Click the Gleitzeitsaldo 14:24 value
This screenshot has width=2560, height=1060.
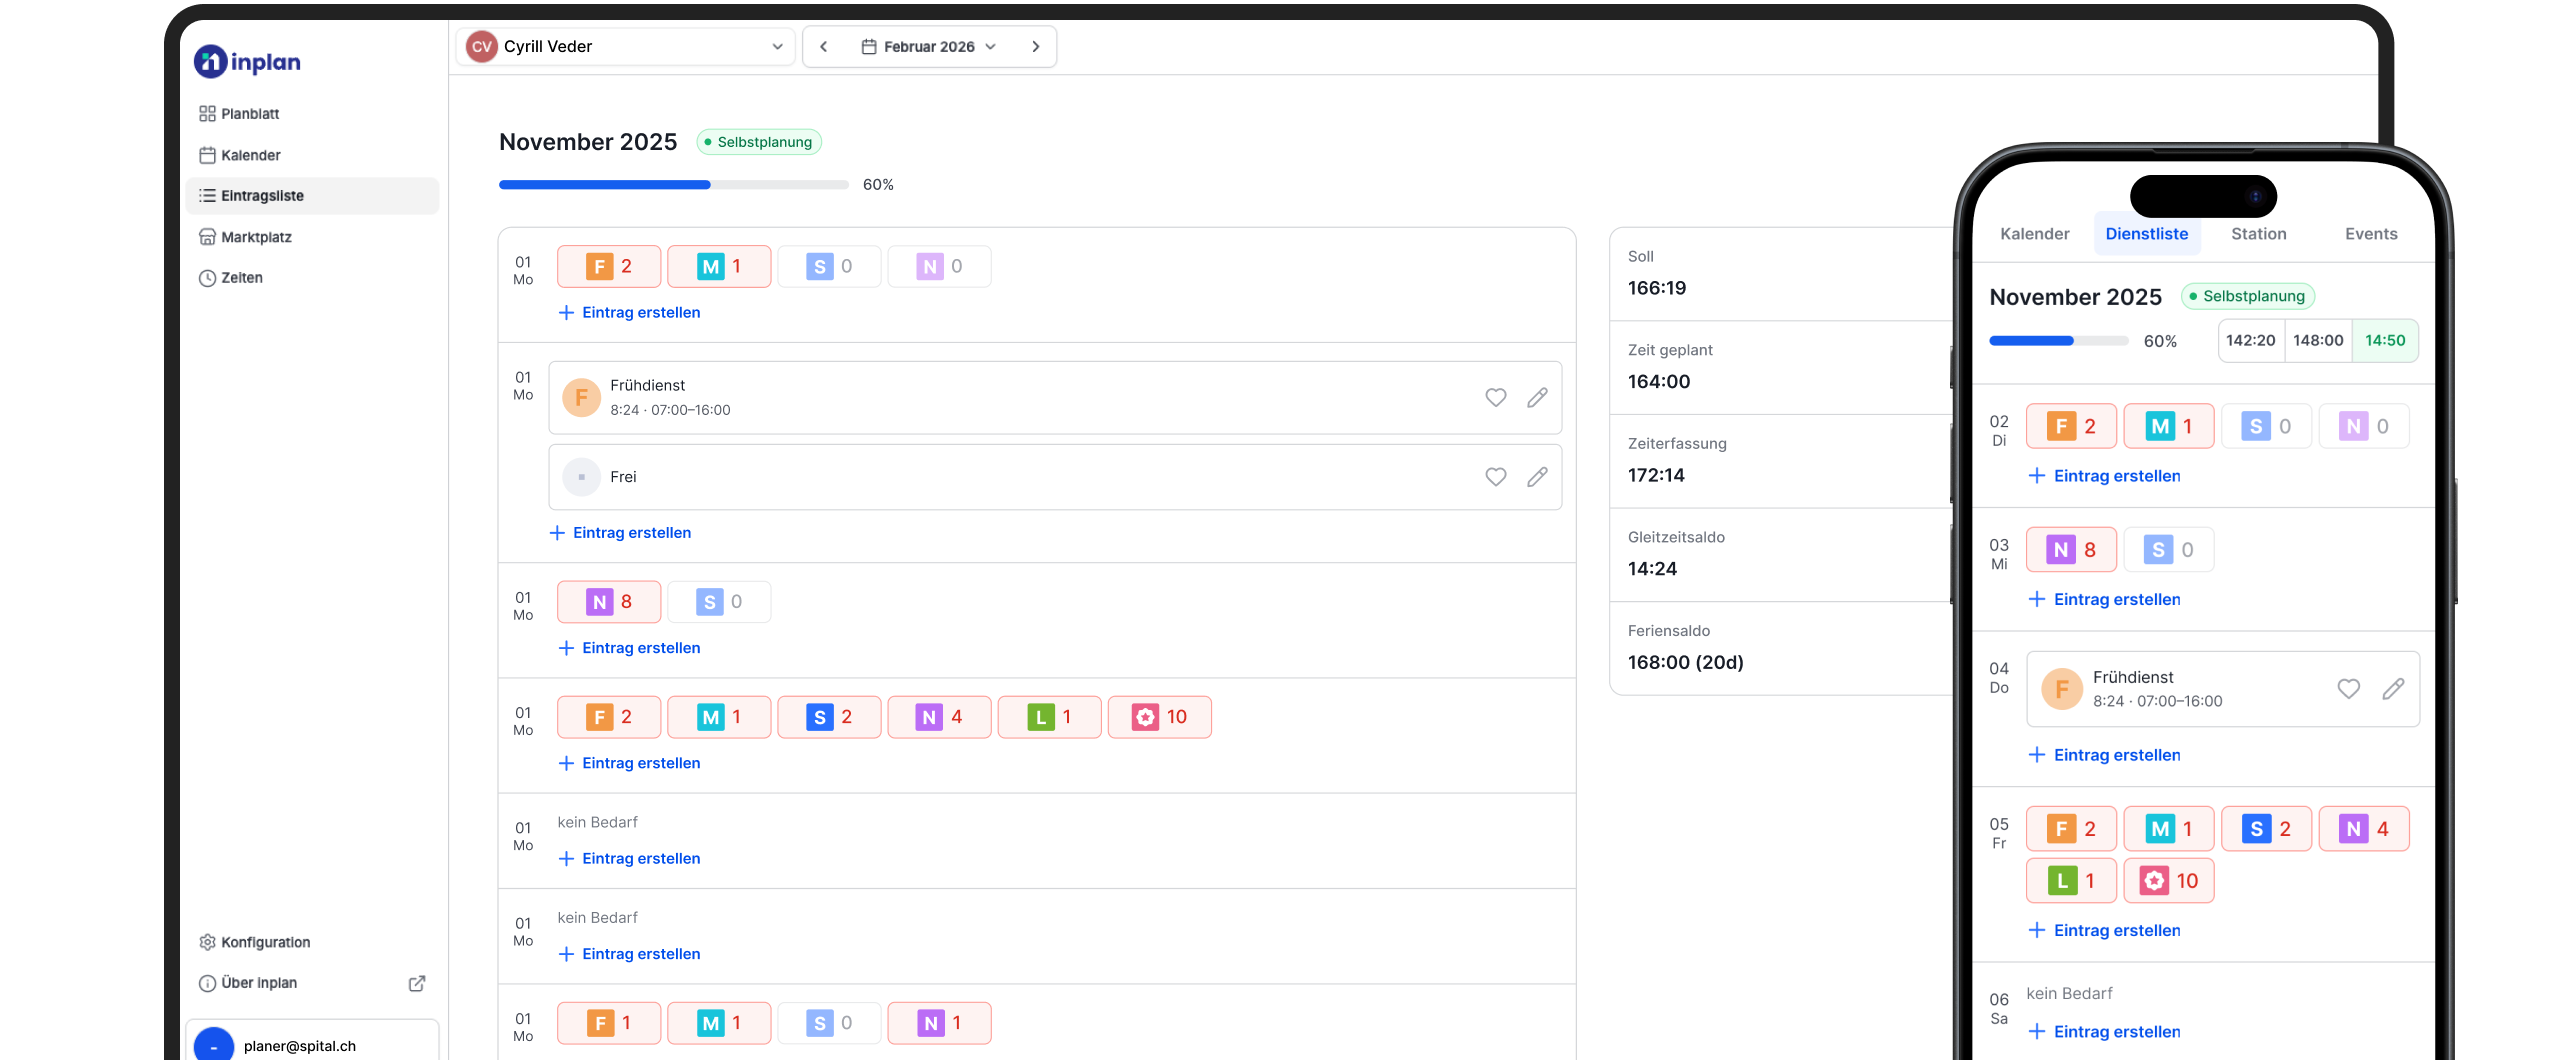1652,569
